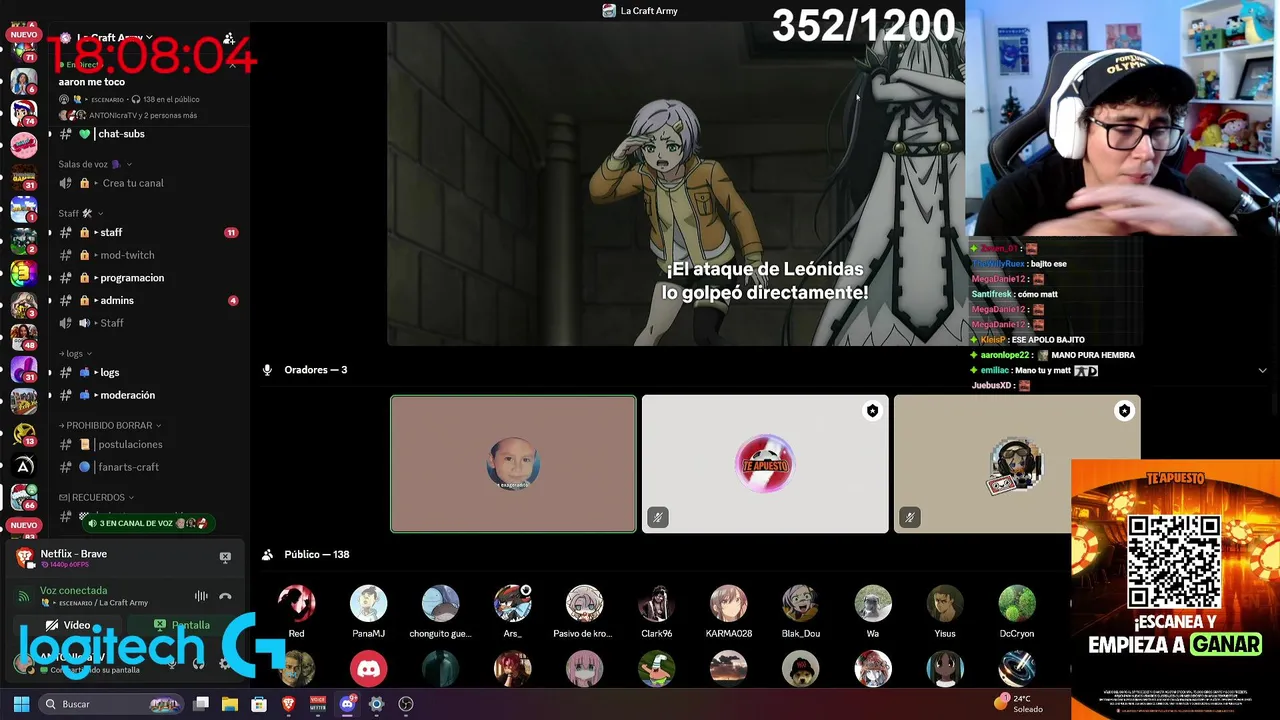Collapse the En Directo stage info chevron
The width and height of the screenshot is (1280, 720).
tap(232, 65)
